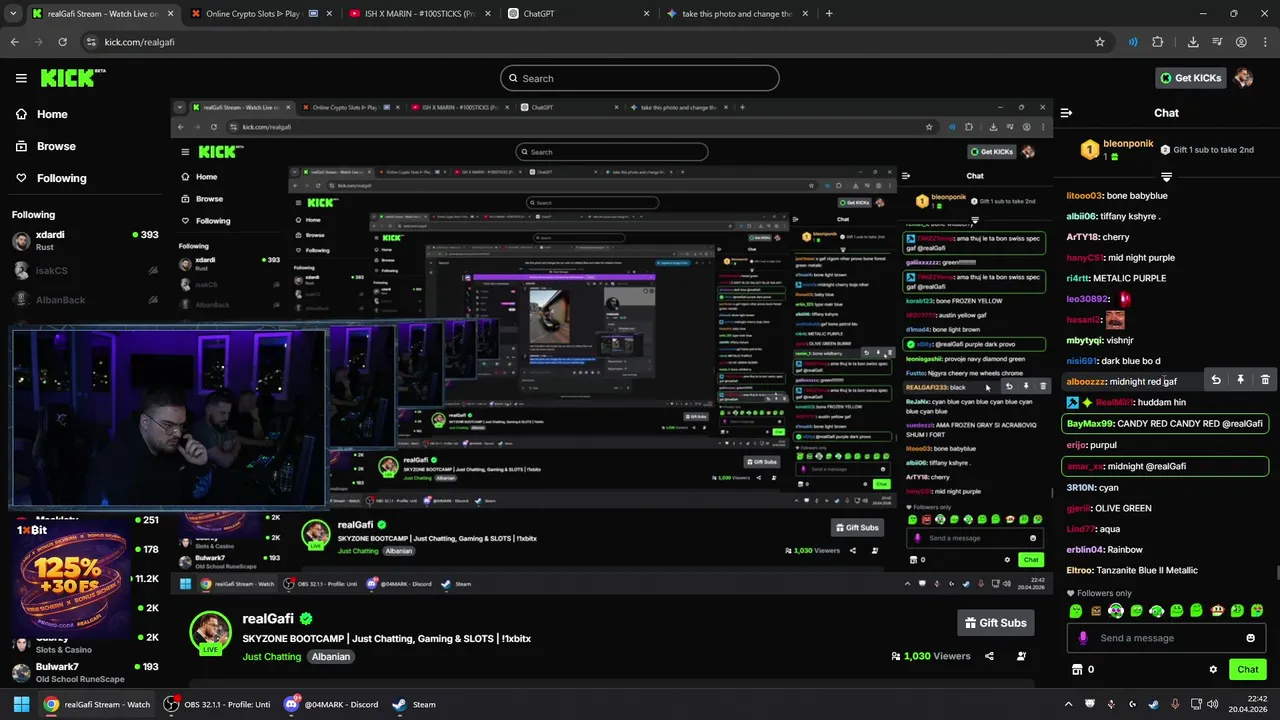Open the tab search dropdown in Chrome
Image resolution: width=1280 pixels, height=720 pixels.
[x=14, y=14]
